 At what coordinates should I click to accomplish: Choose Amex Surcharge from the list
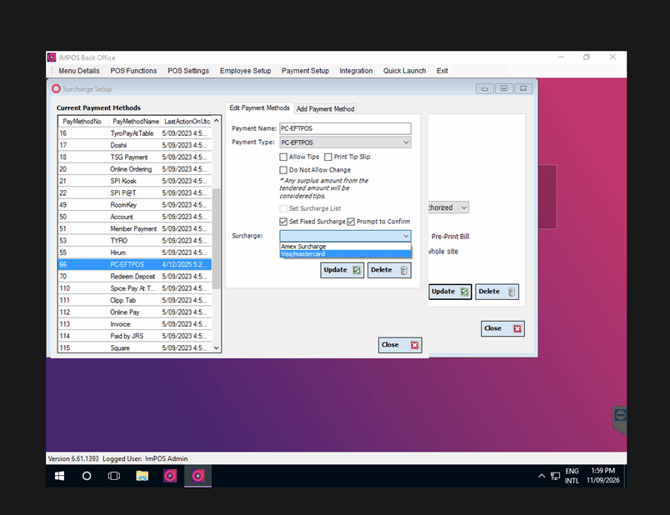click(x=345, y=246)
